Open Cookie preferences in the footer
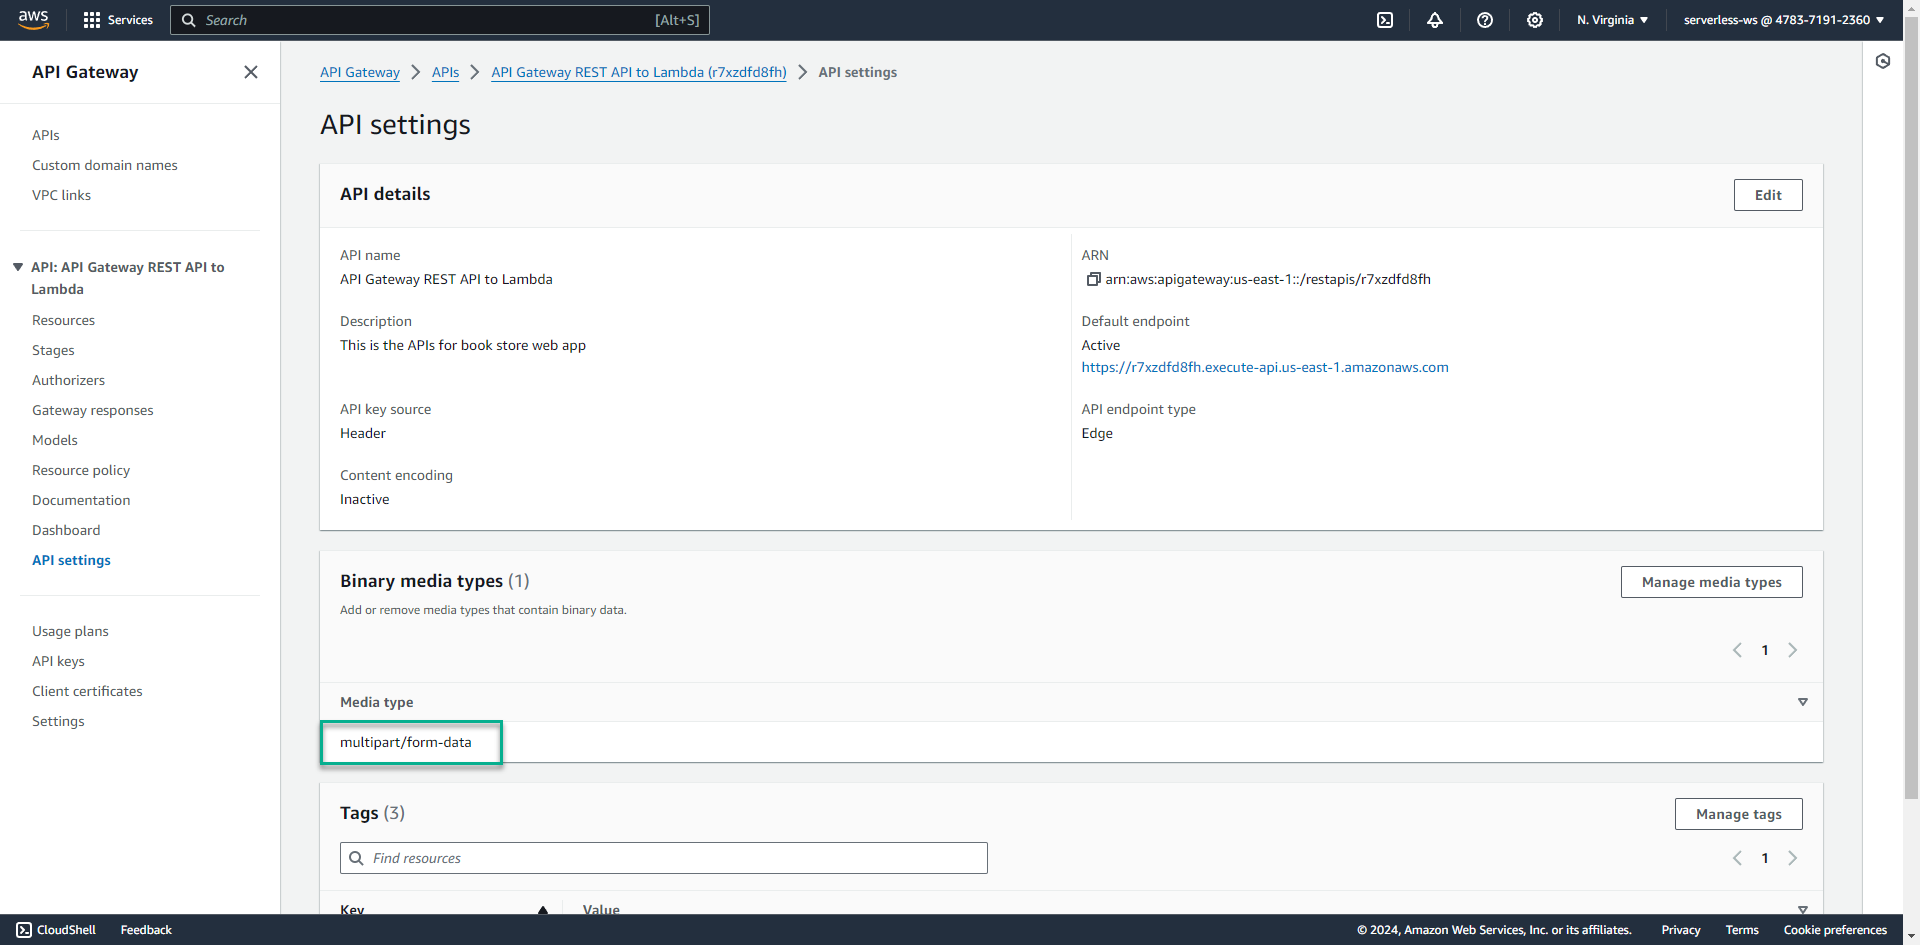Viewport: 1920px width, 945px height. [x=1835, y=930]
